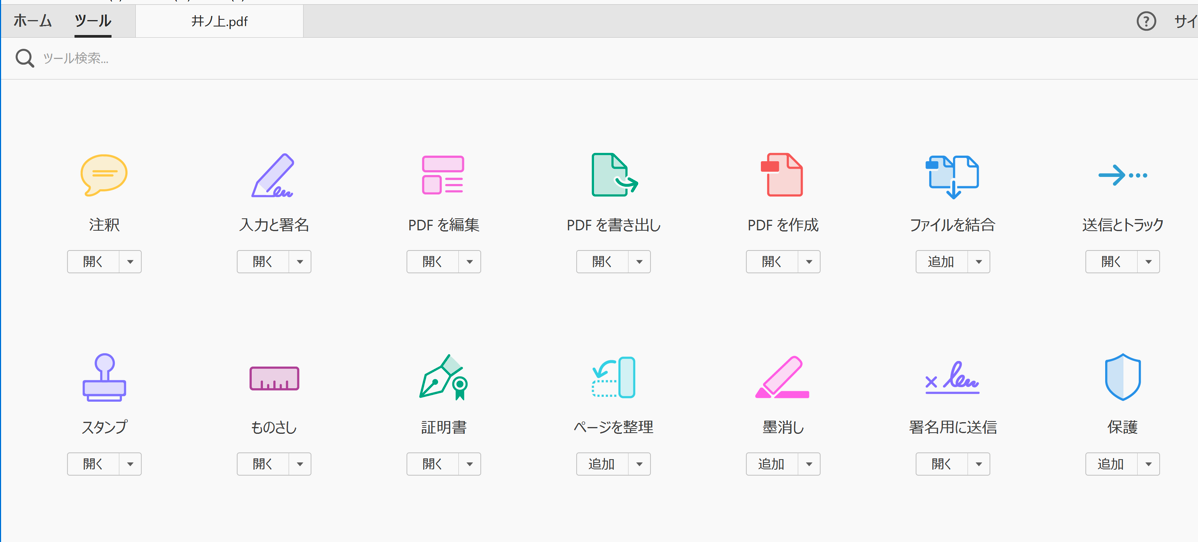This screenshot has width=1198, height=542.
Task: Switch to the ホーム tab
Action: [x=33, y=21]
